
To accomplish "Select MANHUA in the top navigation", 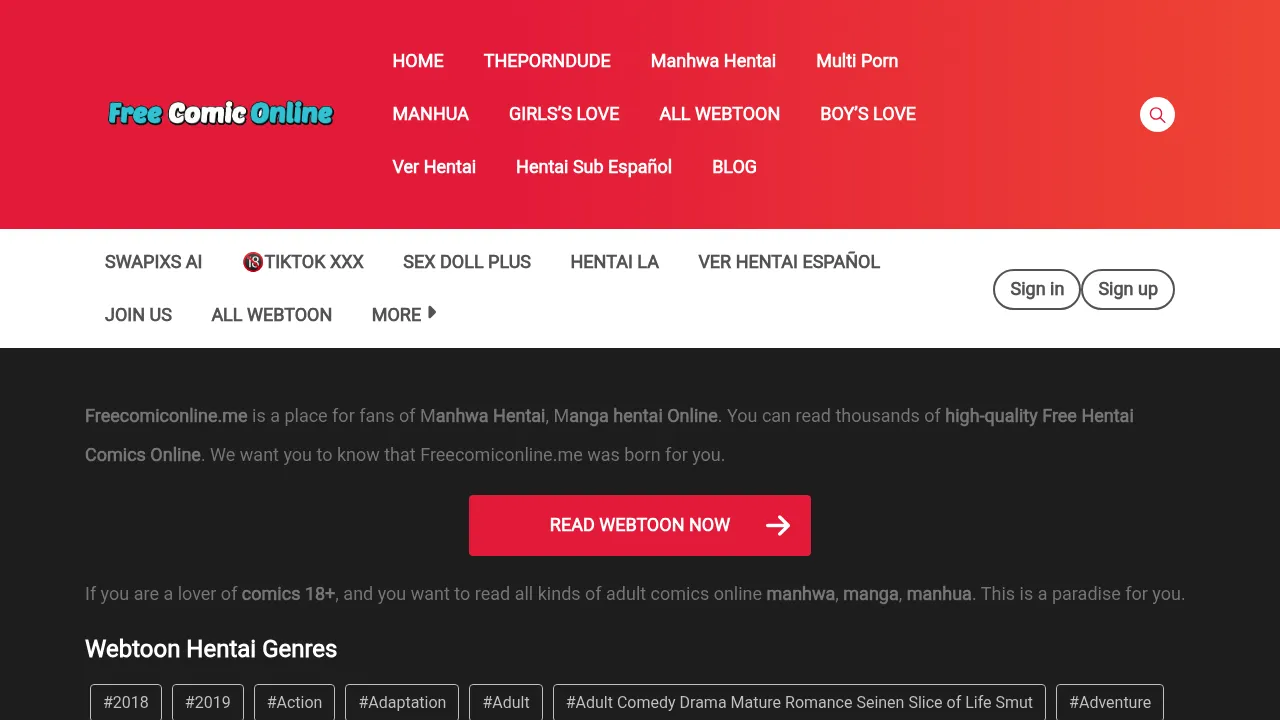I will click(x=430, y=114).
